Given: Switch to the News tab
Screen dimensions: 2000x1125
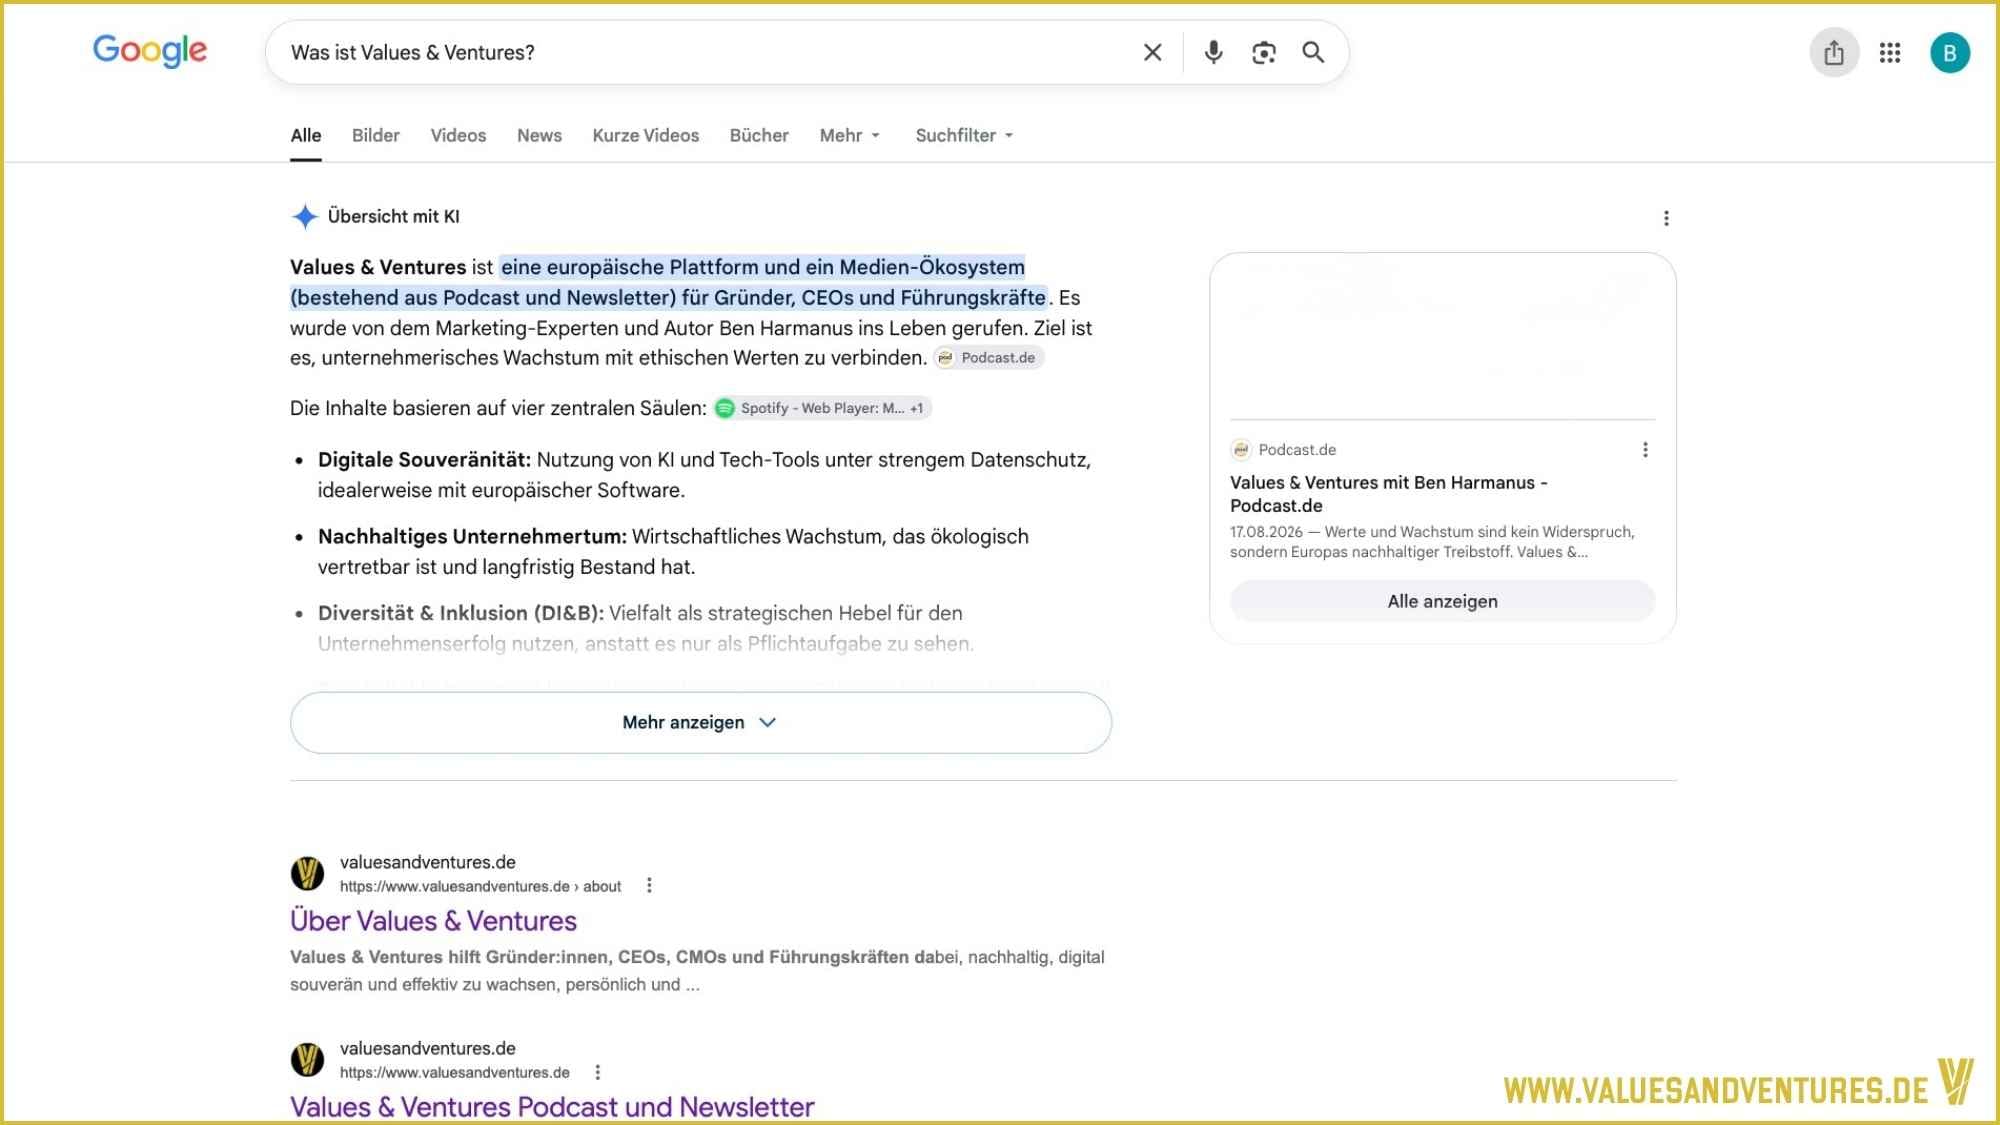Looking at the screenshot, I should [x=539, y=135].
